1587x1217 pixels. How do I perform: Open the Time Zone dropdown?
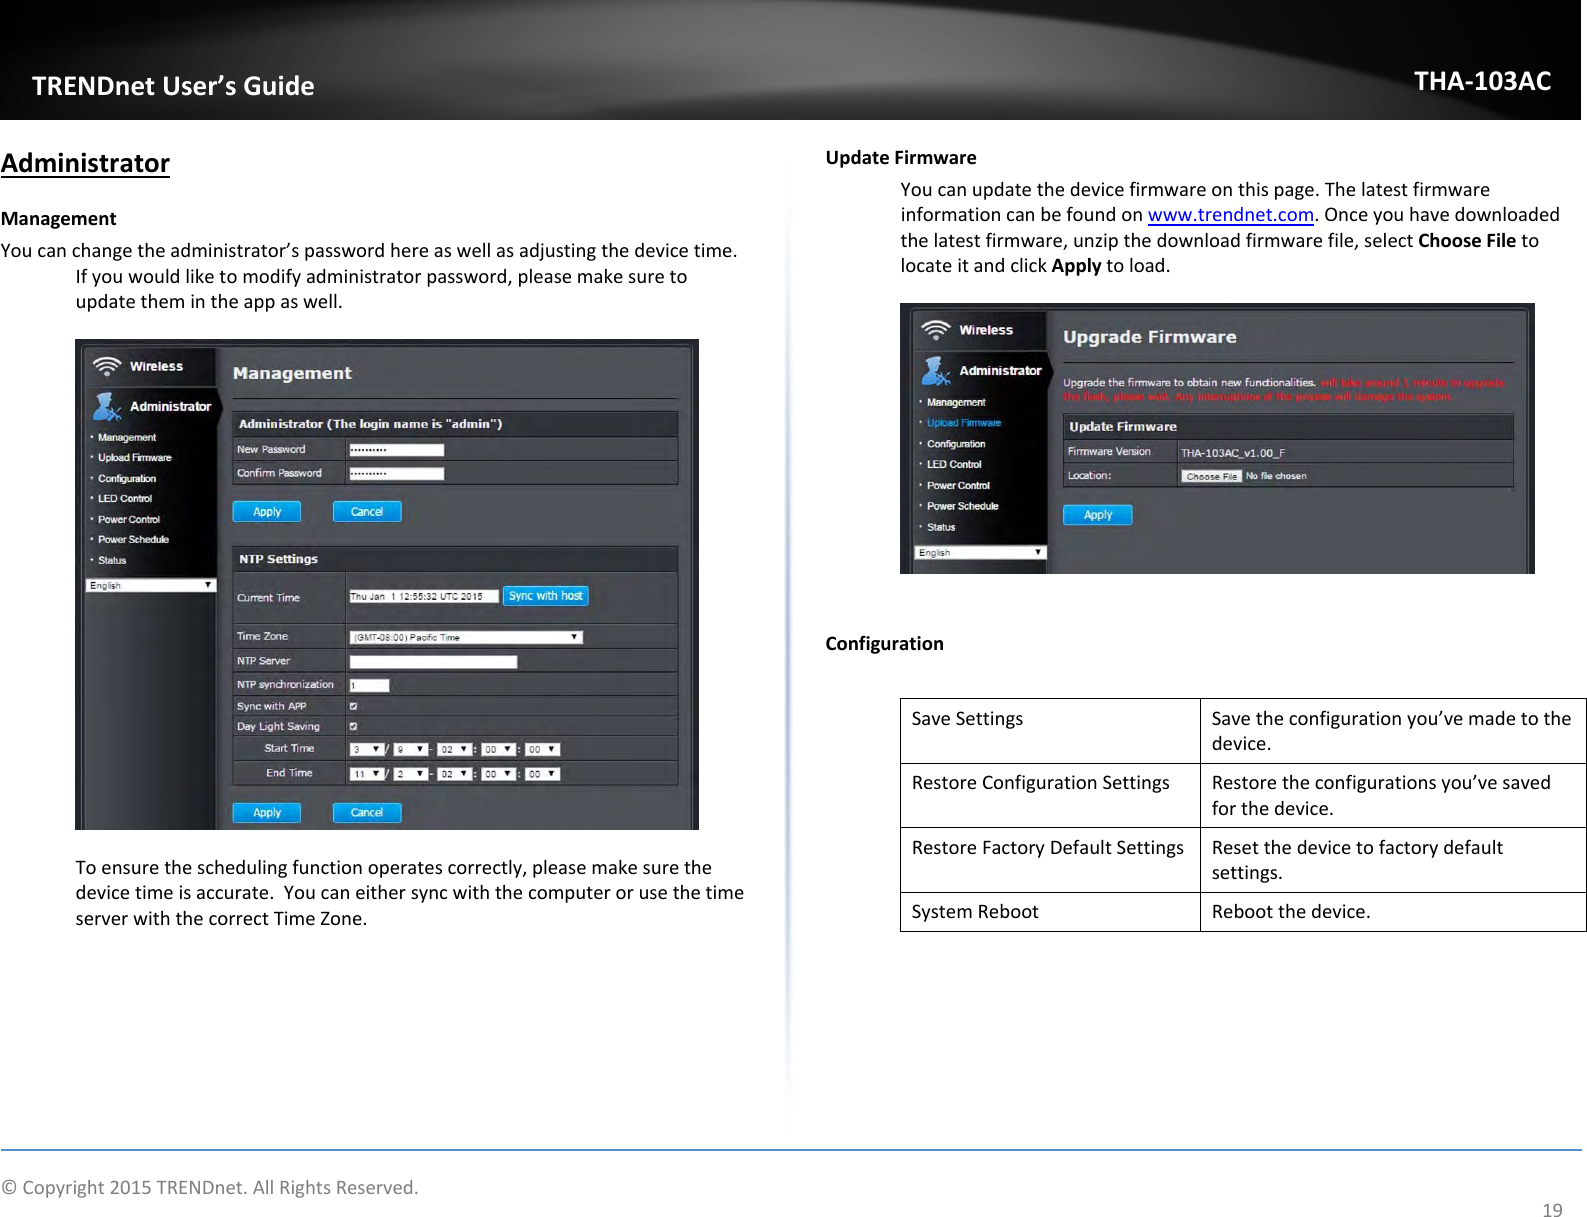pyautogui.click(x=466, y=637)
